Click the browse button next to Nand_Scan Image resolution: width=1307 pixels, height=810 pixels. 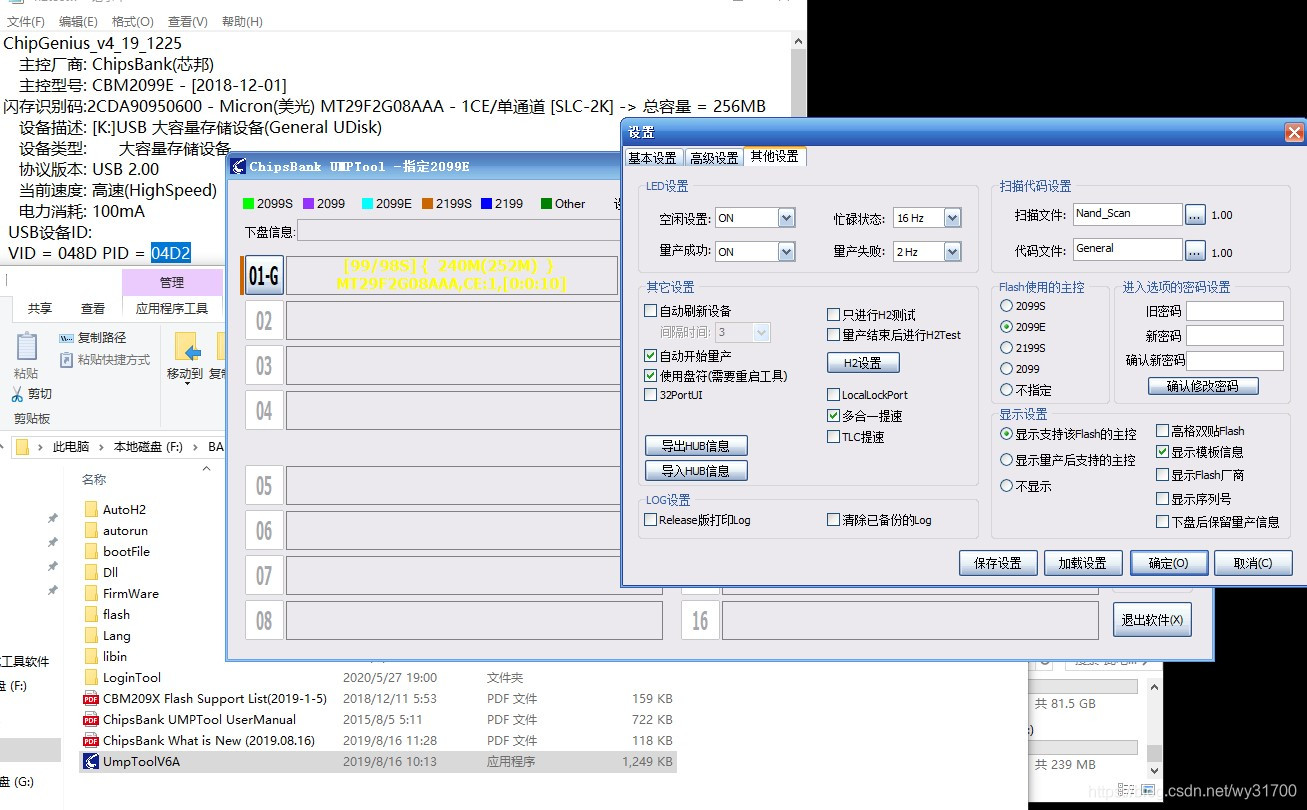point(1195,214)
